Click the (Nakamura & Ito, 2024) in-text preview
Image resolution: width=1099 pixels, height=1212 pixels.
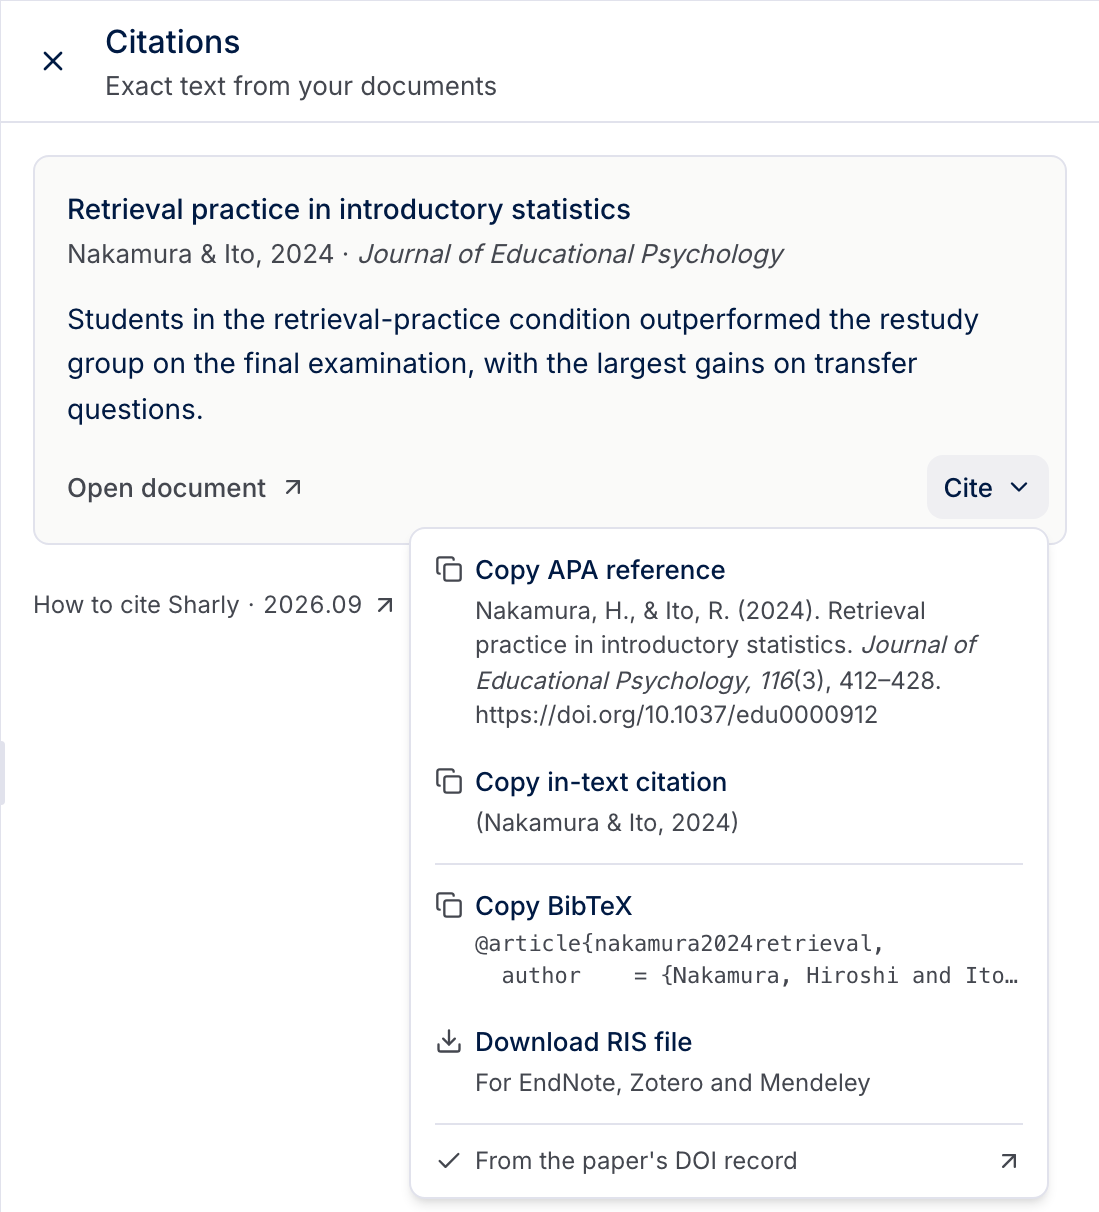tap(607, 823)
